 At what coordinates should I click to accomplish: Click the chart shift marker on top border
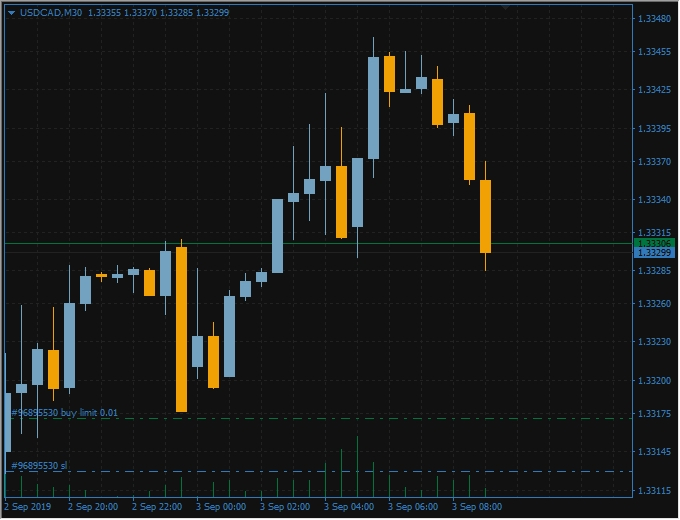(506, 8)
